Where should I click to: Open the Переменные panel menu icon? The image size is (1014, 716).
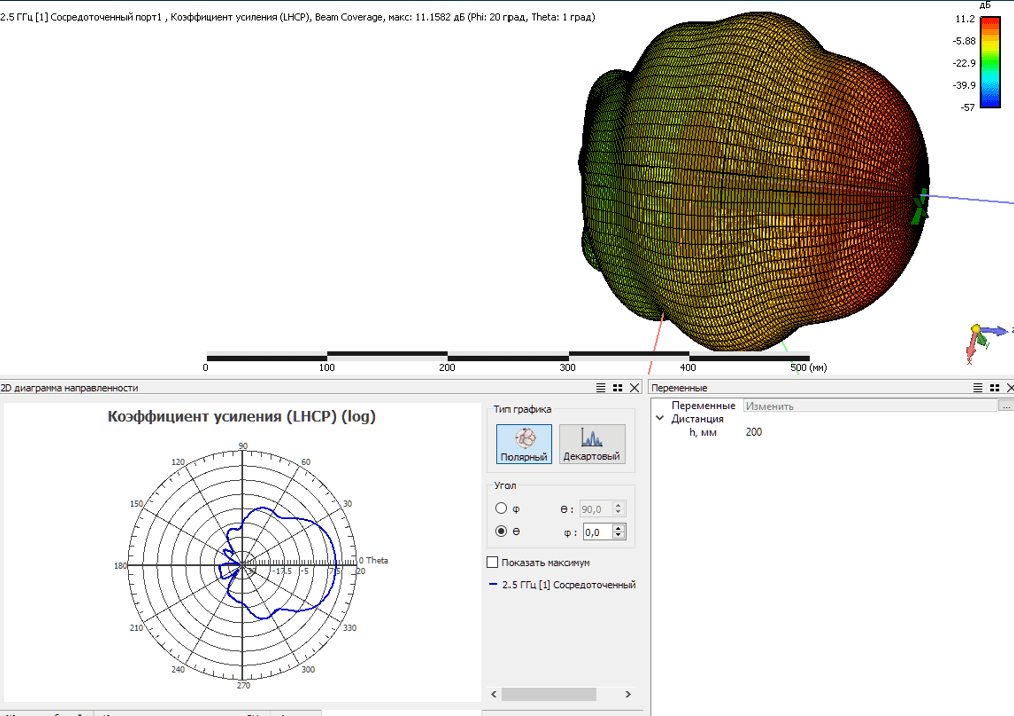point(978,388)
